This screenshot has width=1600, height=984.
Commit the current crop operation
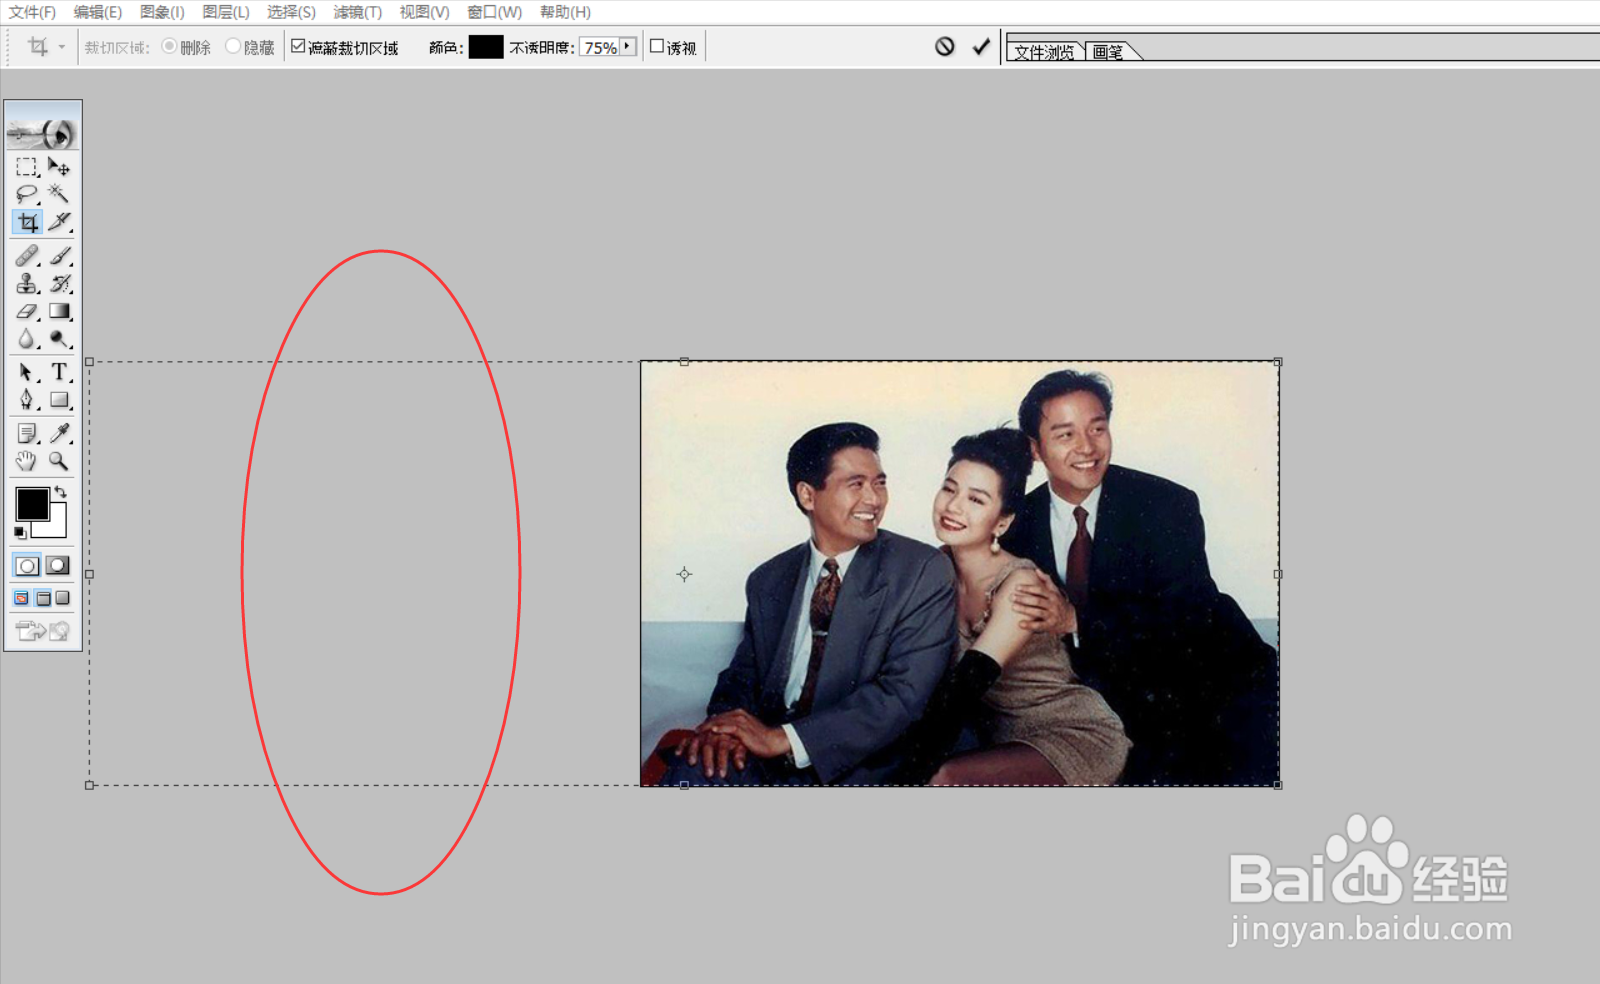(981, 46)
